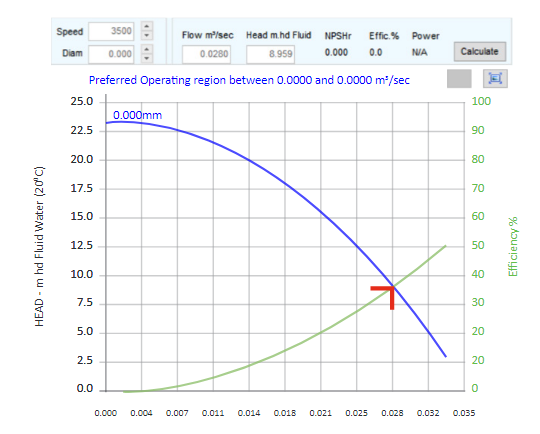Click the Flow m³/sec input field

(206, 54)
